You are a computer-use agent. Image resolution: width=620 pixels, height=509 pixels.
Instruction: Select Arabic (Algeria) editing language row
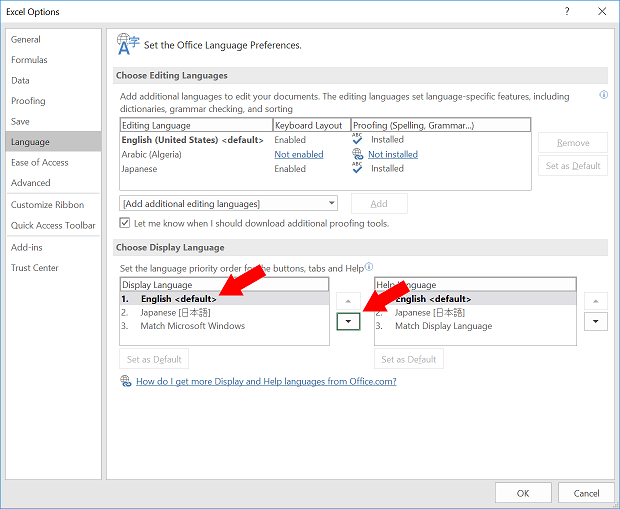tap(325, 155)
